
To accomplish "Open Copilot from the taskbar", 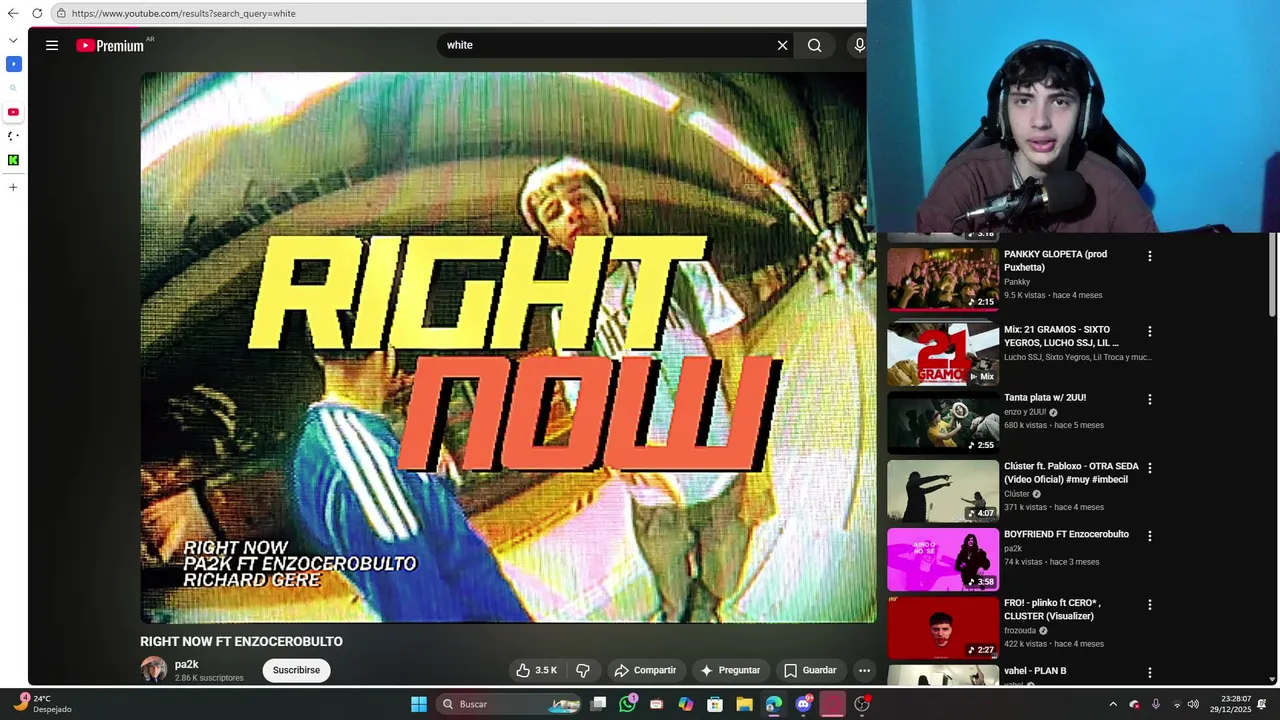I will tap(686, 704).
